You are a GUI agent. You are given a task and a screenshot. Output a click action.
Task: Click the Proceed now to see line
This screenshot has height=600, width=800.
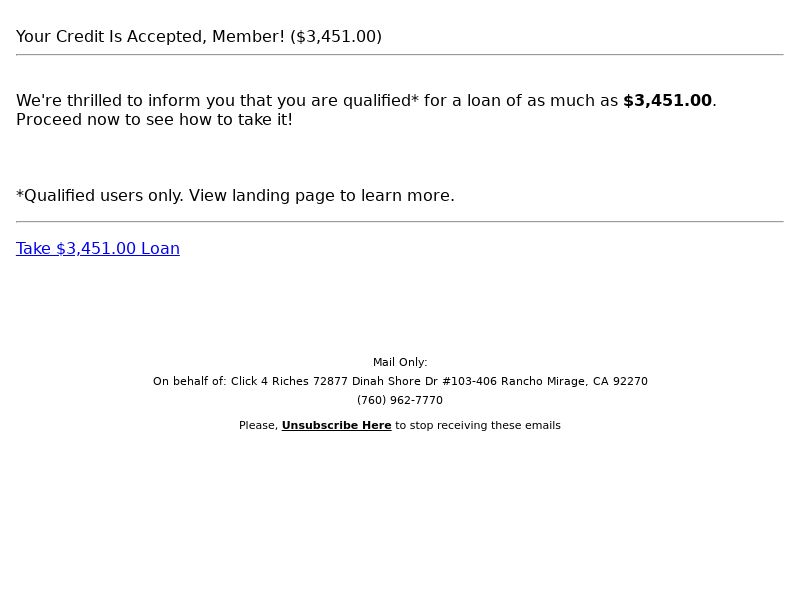[154, 120]
